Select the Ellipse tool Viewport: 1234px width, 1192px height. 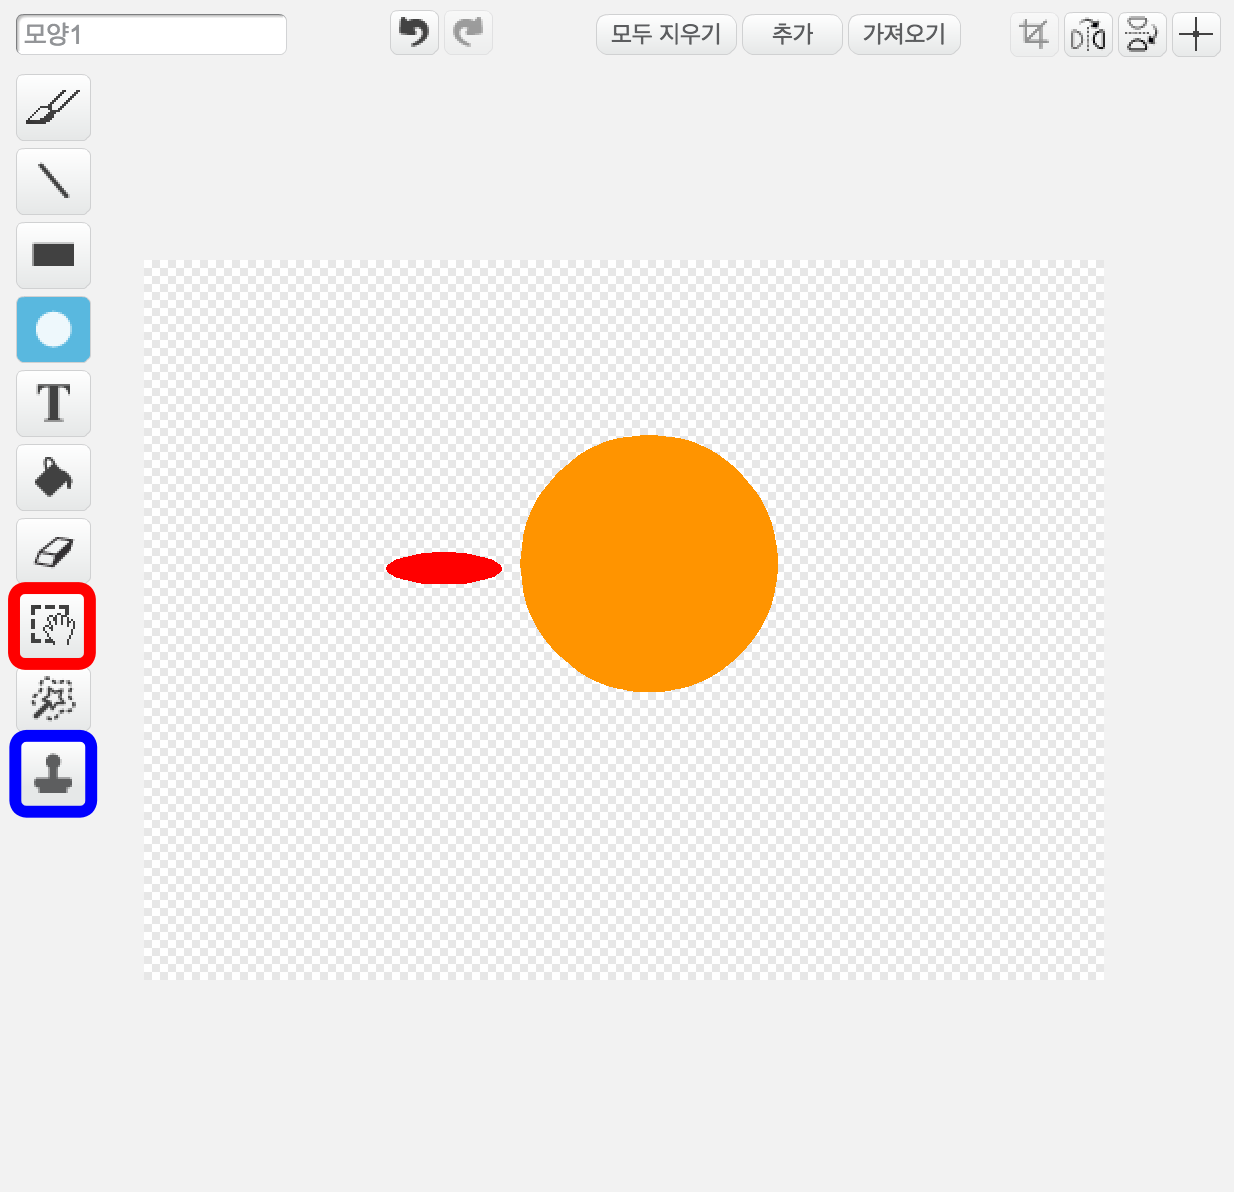[53, 329]
